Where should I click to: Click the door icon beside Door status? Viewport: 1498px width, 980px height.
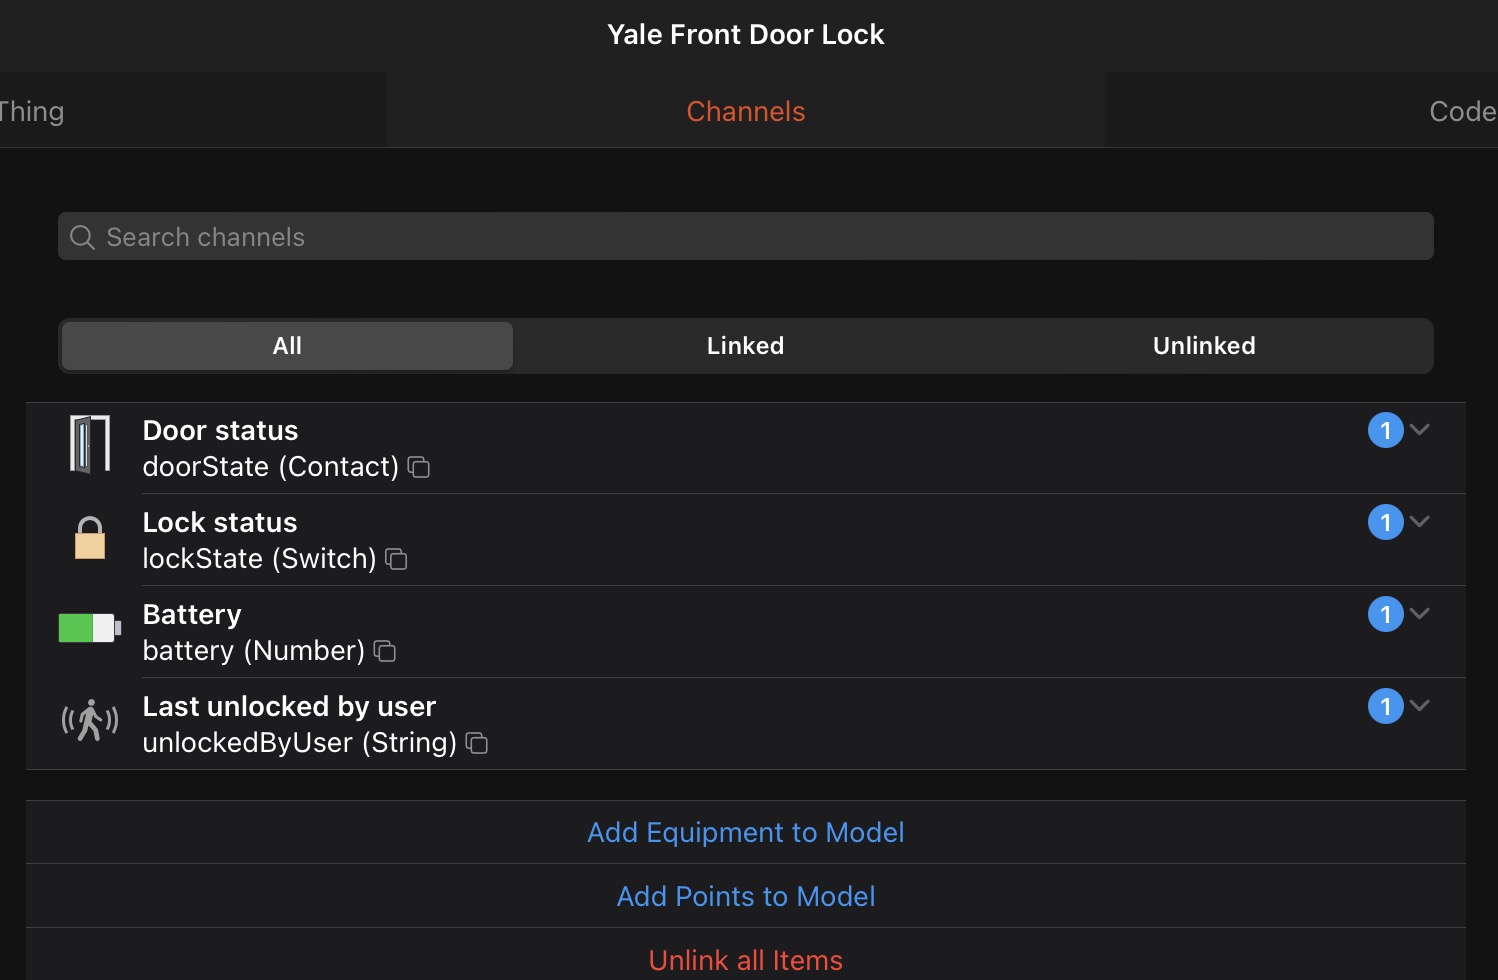pyautogui.click(x=90, y=445)
